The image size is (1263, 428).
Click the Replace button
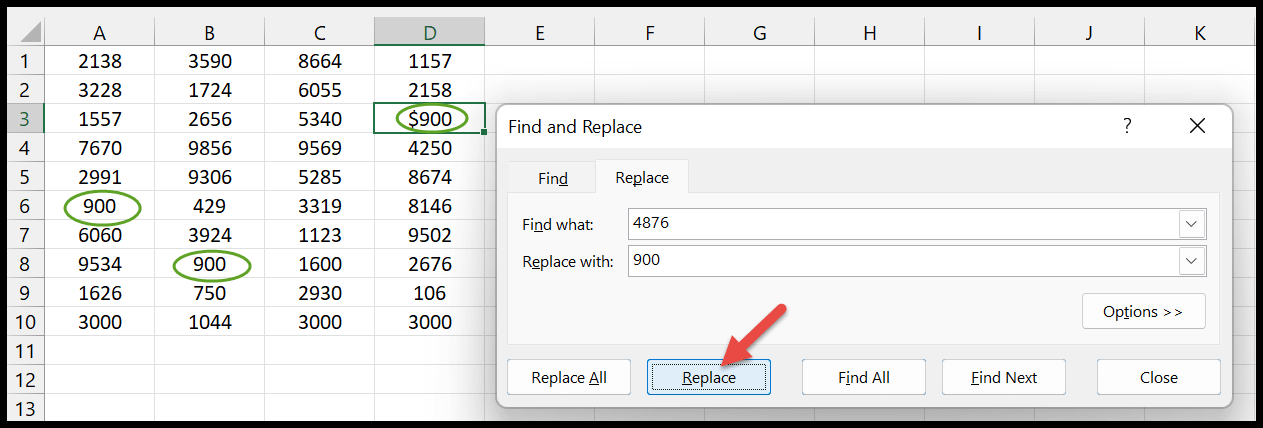(x=709, y=378)
